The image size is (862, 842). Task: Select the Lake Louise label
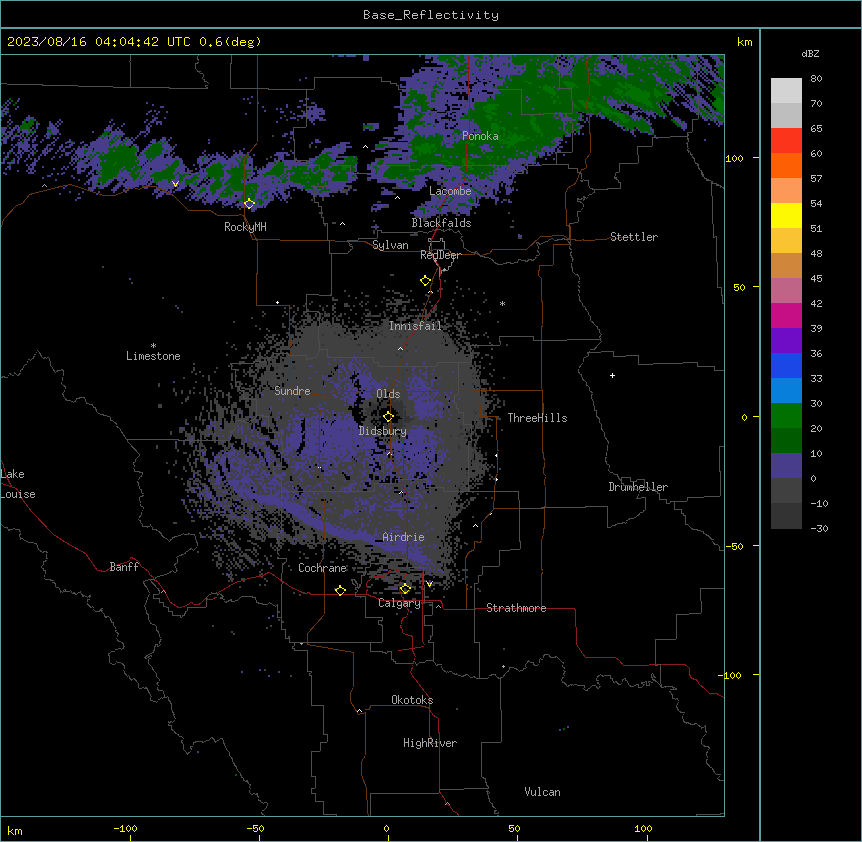pos(18,484)
